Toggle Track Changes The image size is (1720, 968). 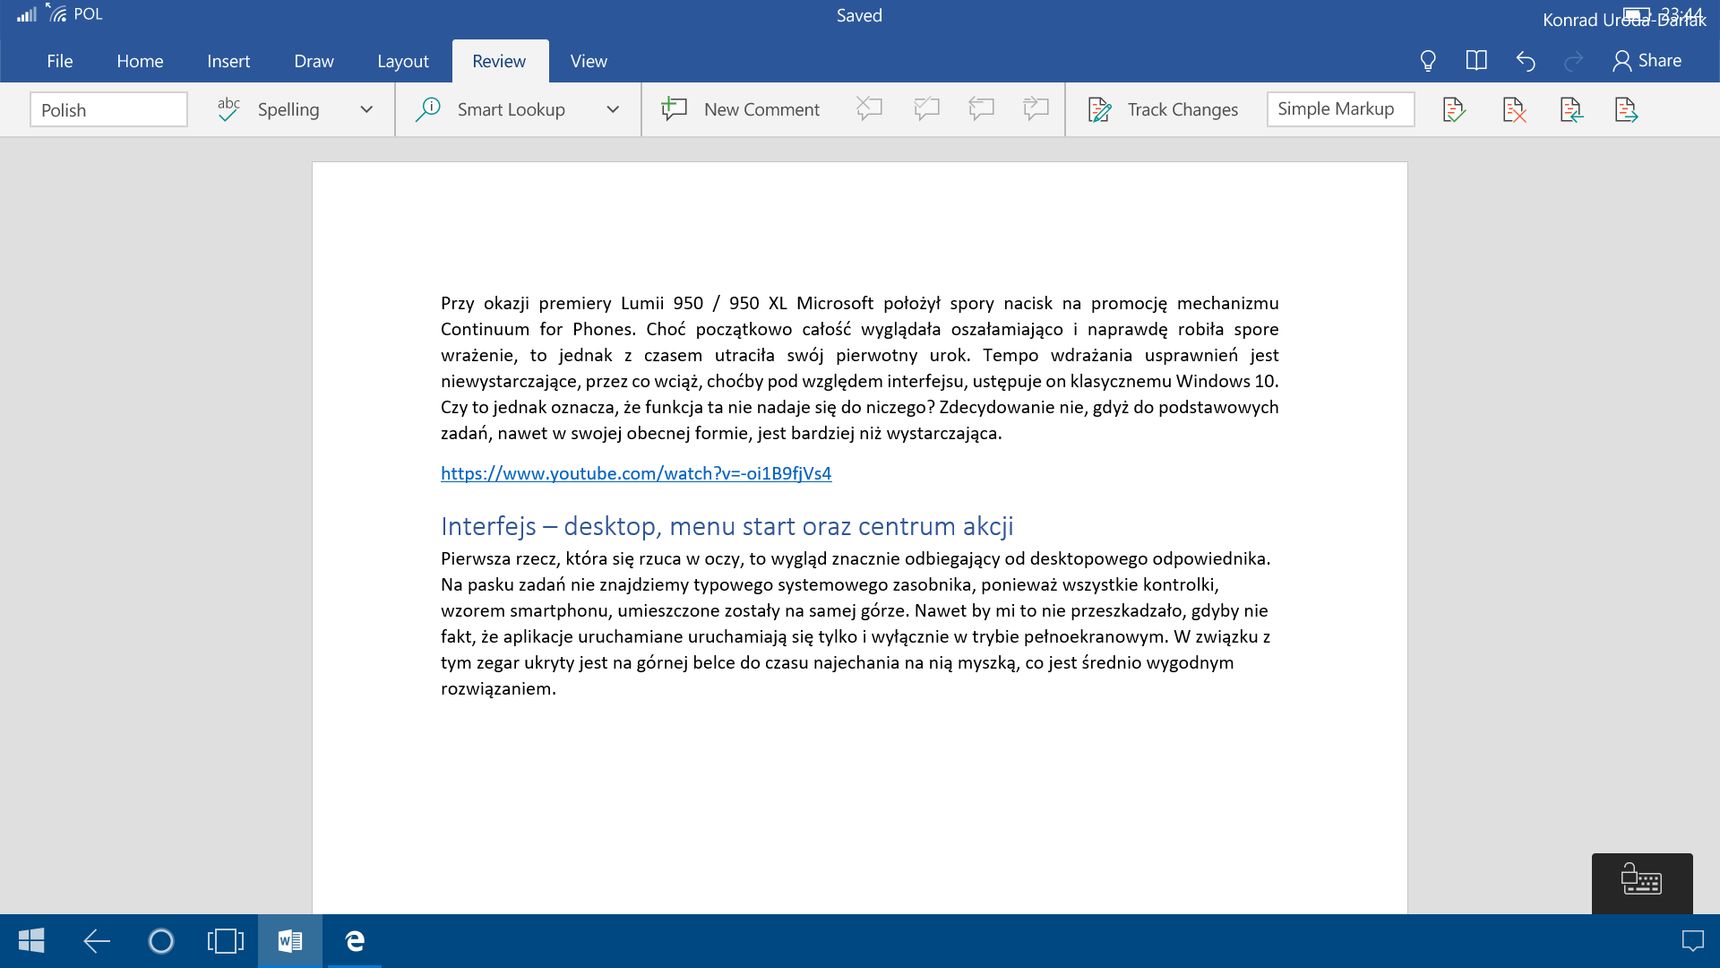1163,110
